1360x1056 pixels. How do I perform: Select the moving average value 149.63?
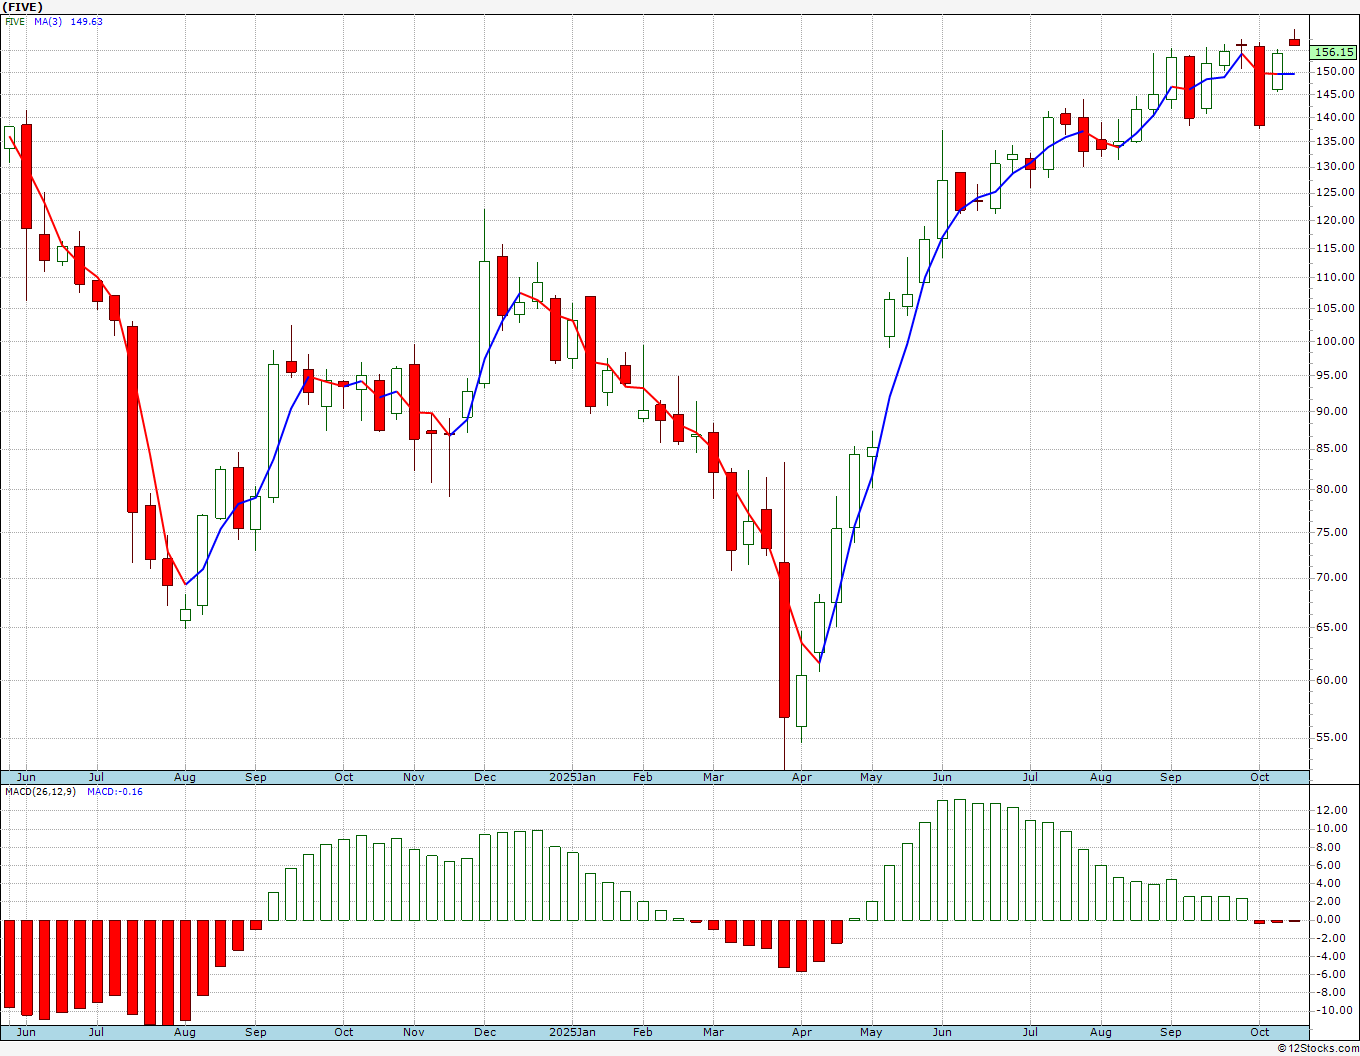pyautogui.click(x=86, y=22)
